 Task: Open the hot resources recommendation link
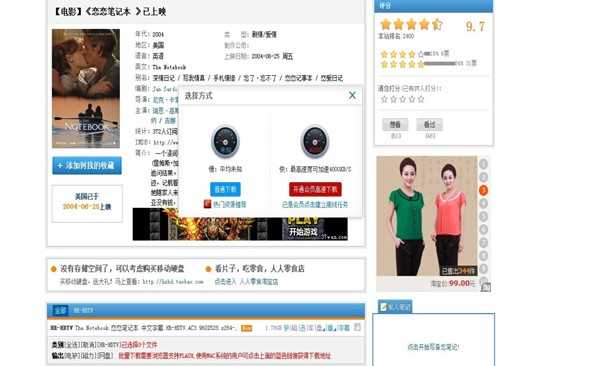(230, 204)
